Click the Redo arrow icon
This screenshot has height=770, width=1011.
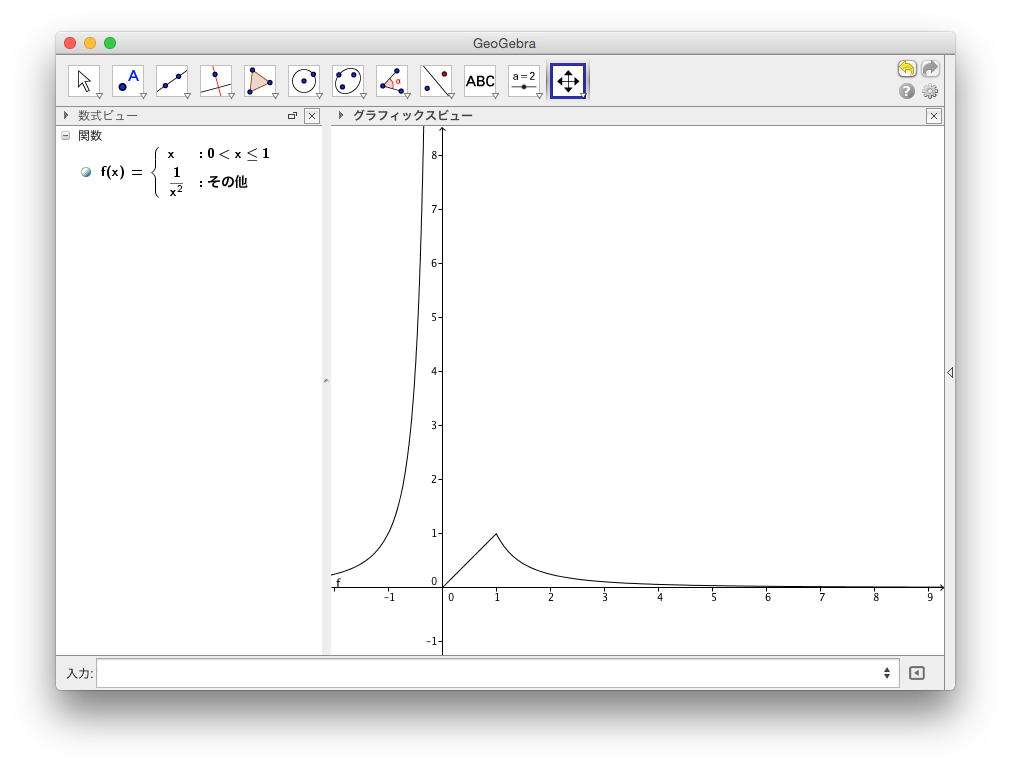point(930,68)
